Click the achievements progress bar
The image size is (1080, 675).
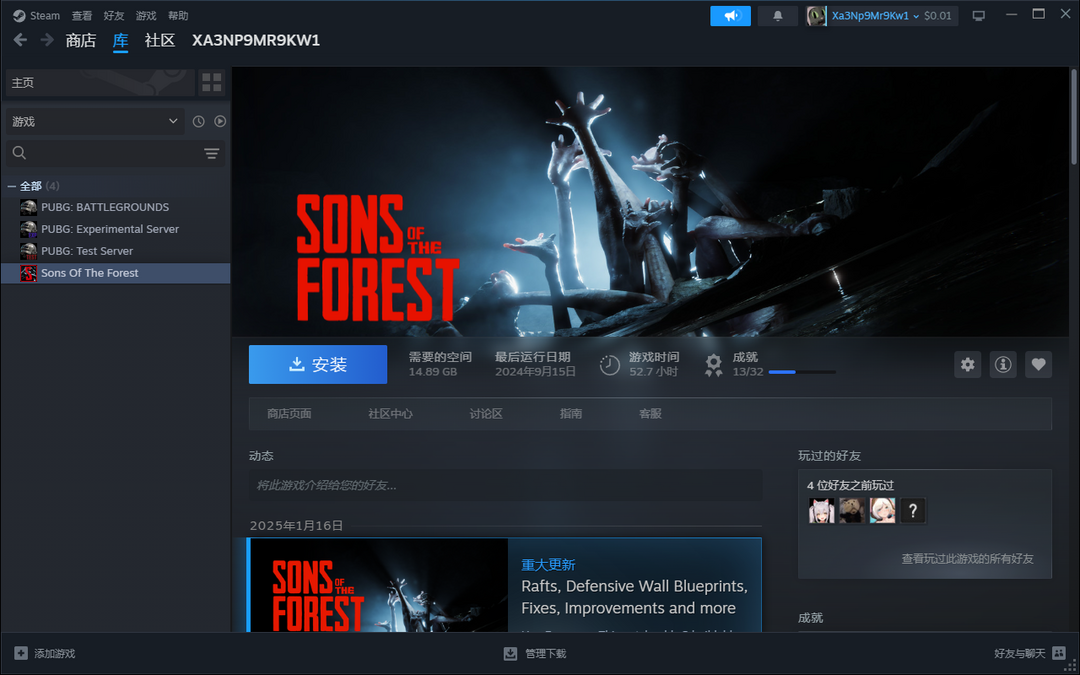[801, 372]
